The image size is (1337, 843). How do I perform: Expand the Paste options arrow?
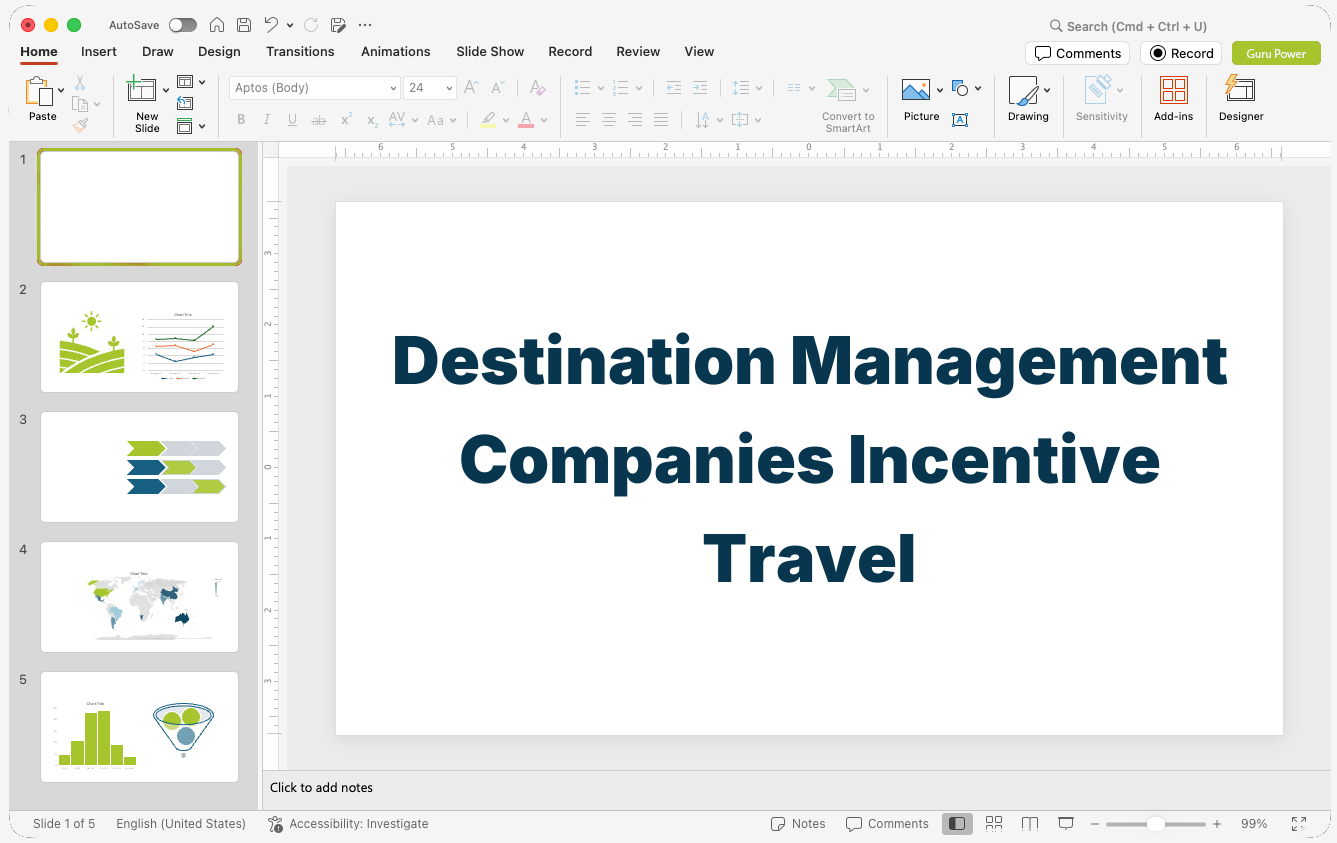[x=62, y=90]
